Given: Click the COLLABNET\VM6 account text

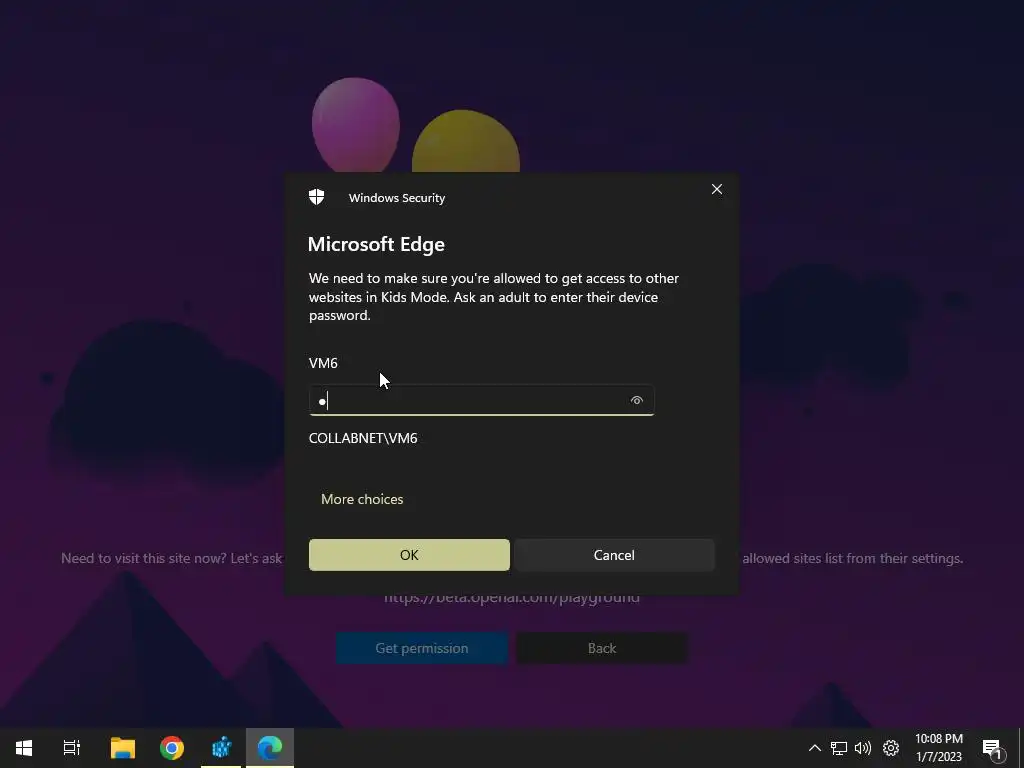Looking at the screenshot, I should [x=363, y=438].
